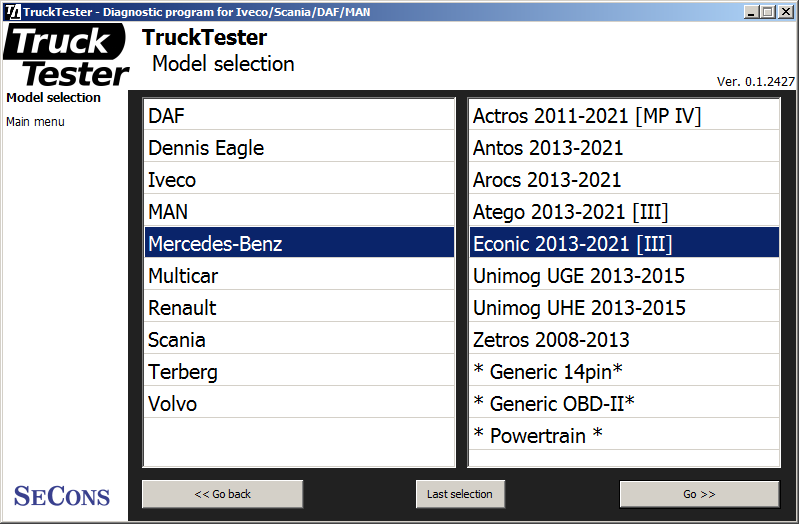Screen dimensions: 799x524
Task: Click the Model selection sidebar label
Action: click(54, 97)
